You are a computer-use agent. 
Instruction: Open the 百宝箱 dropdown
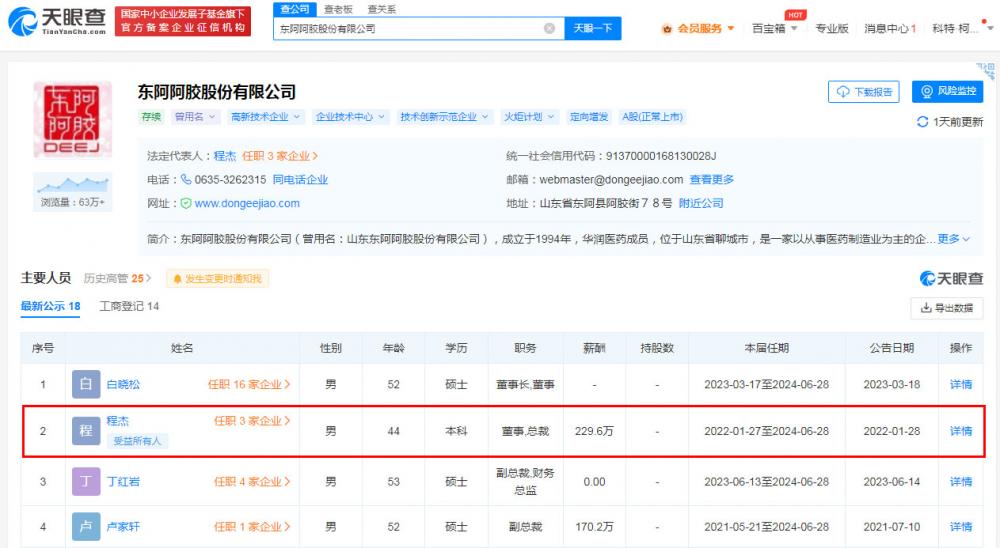click(775, 28)
